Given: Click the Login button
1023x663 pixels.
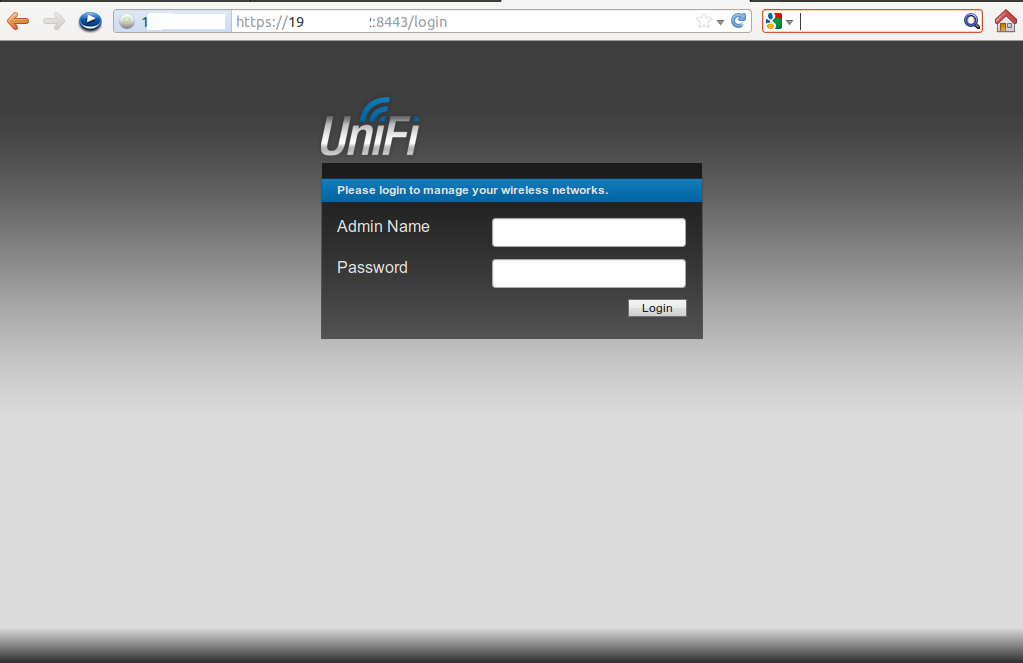Looking at the screenshot, I should pos(657,308).
